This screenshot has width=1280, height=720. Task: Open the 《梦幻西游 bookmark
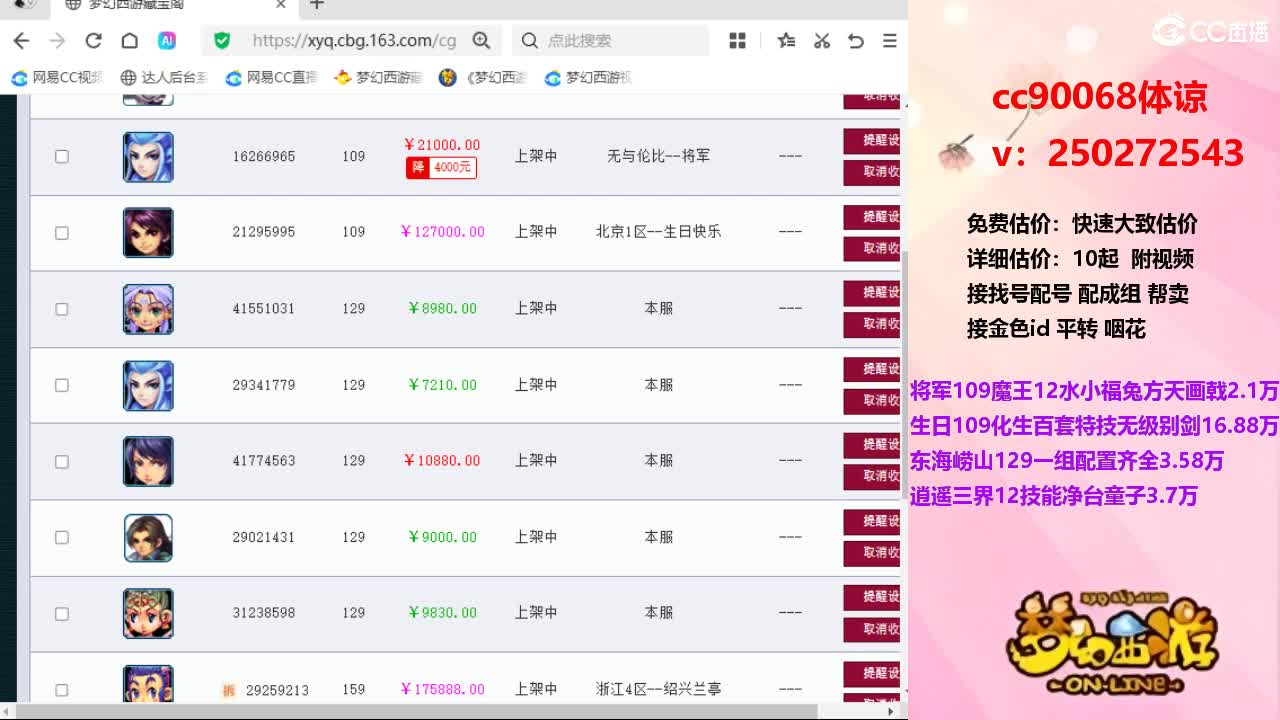[x=483, y=77]
